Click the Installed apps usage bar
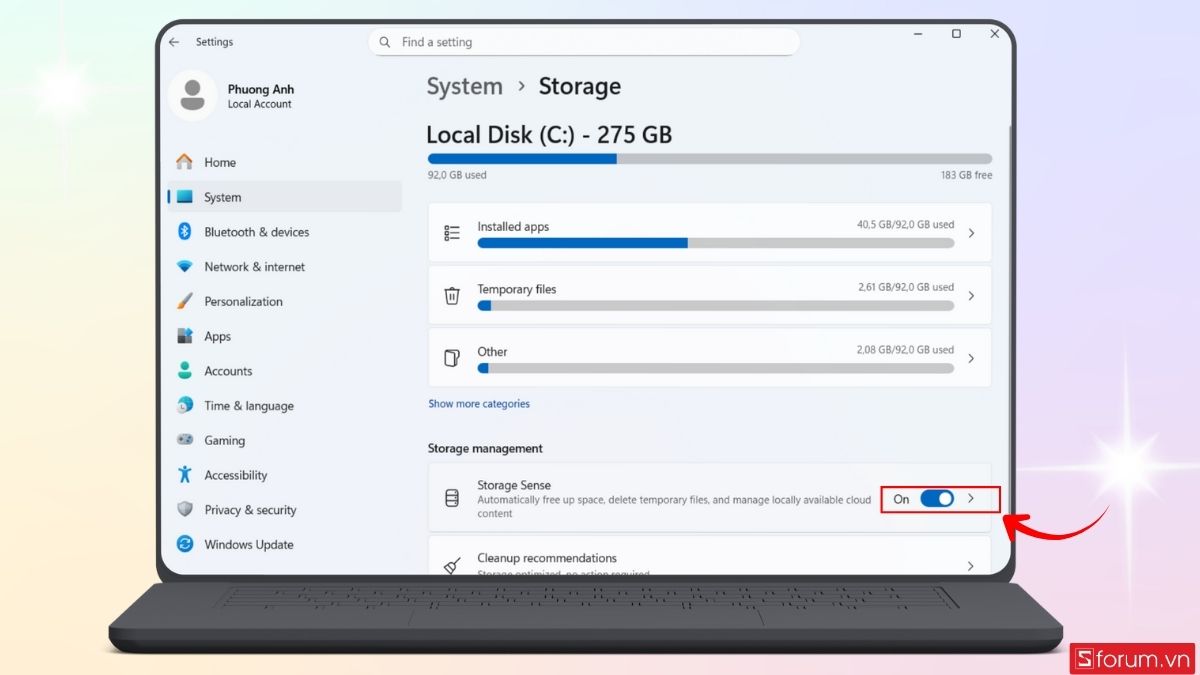 [x=716, y=243]
